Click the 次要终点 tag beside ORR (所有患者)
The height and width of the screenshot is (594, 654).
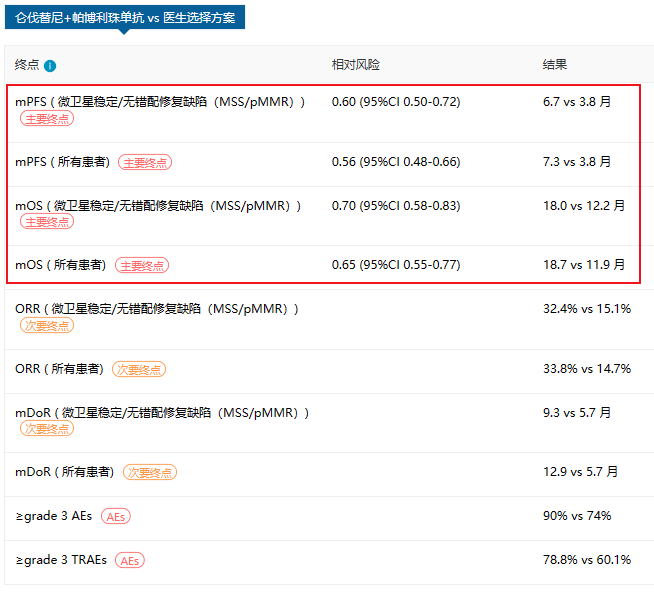pyautogui.click(x=138, y=369)
